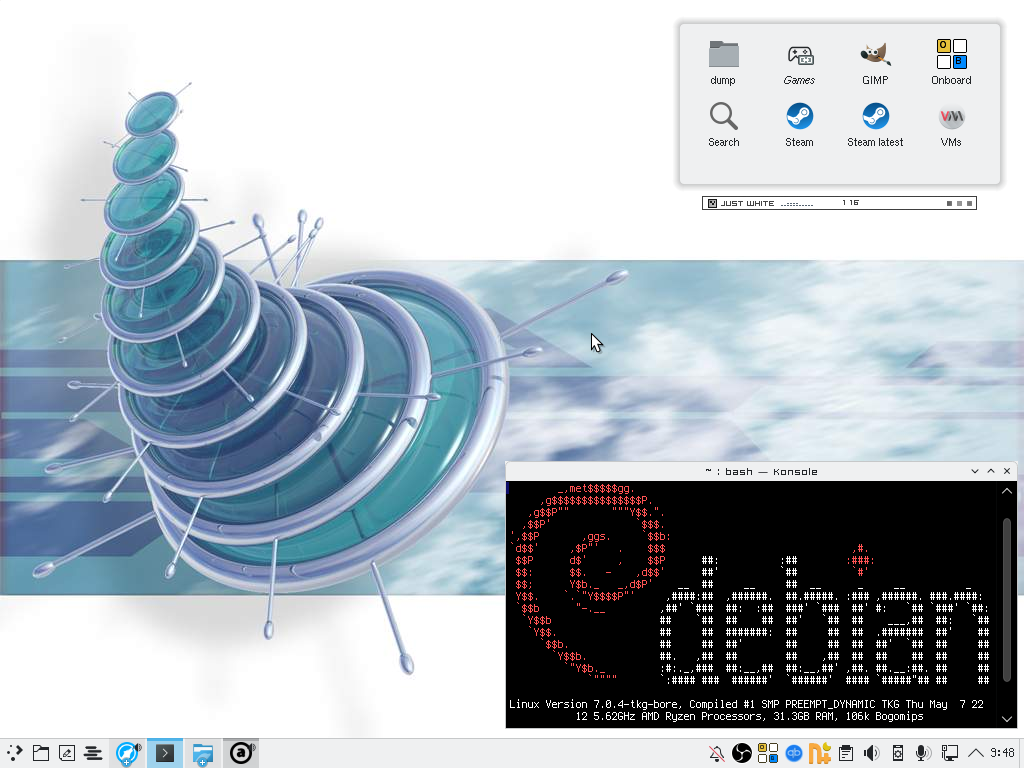
Task: Click the dotted progress bar in the mini player
Action: 797,204
